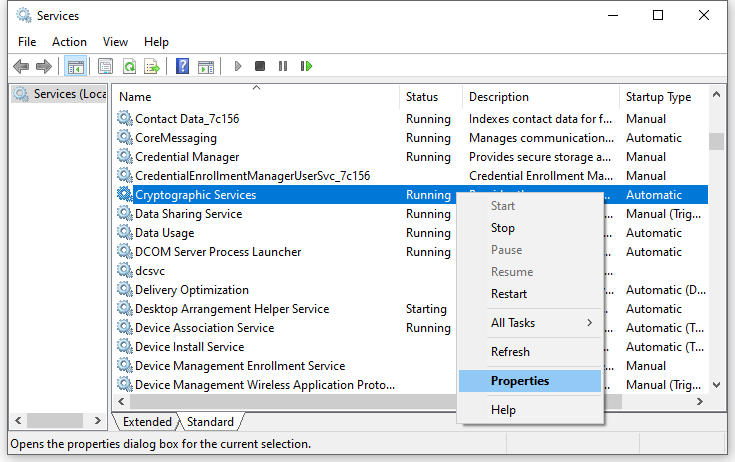735x462 pixels.
Task: Click the Properties toolbar icon
Action: [105, 66]
